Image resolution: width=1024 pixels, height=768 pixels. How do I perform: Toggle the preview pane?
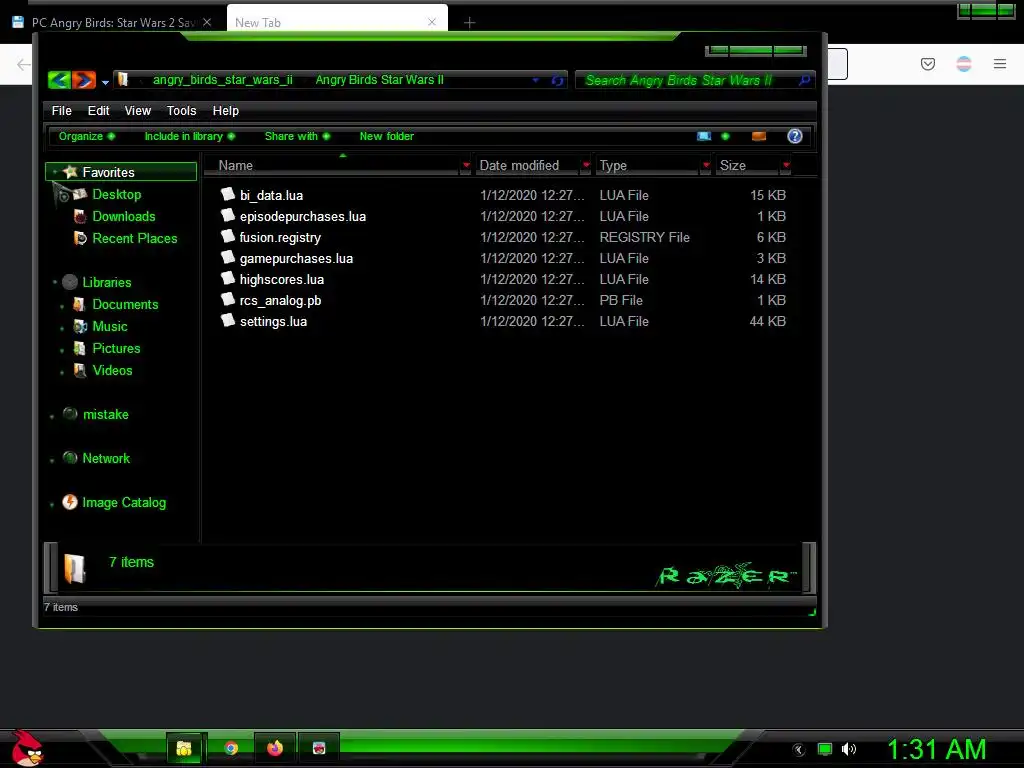[x=759, y=136]
